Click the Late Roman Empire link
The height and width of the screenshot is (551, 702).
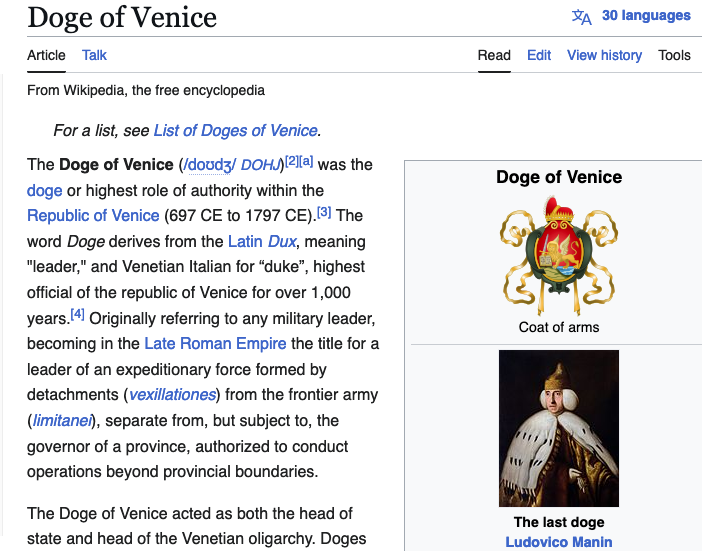(x=215, y=343)
